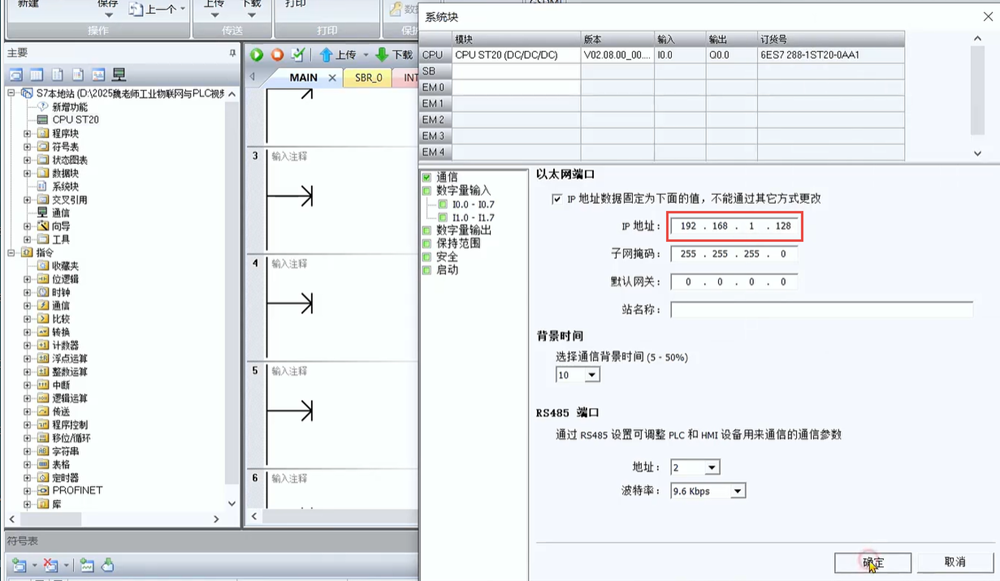Click the compile checkmark icon
Viewport: 1000px width, 581px height.
click(x=297, y=55)
